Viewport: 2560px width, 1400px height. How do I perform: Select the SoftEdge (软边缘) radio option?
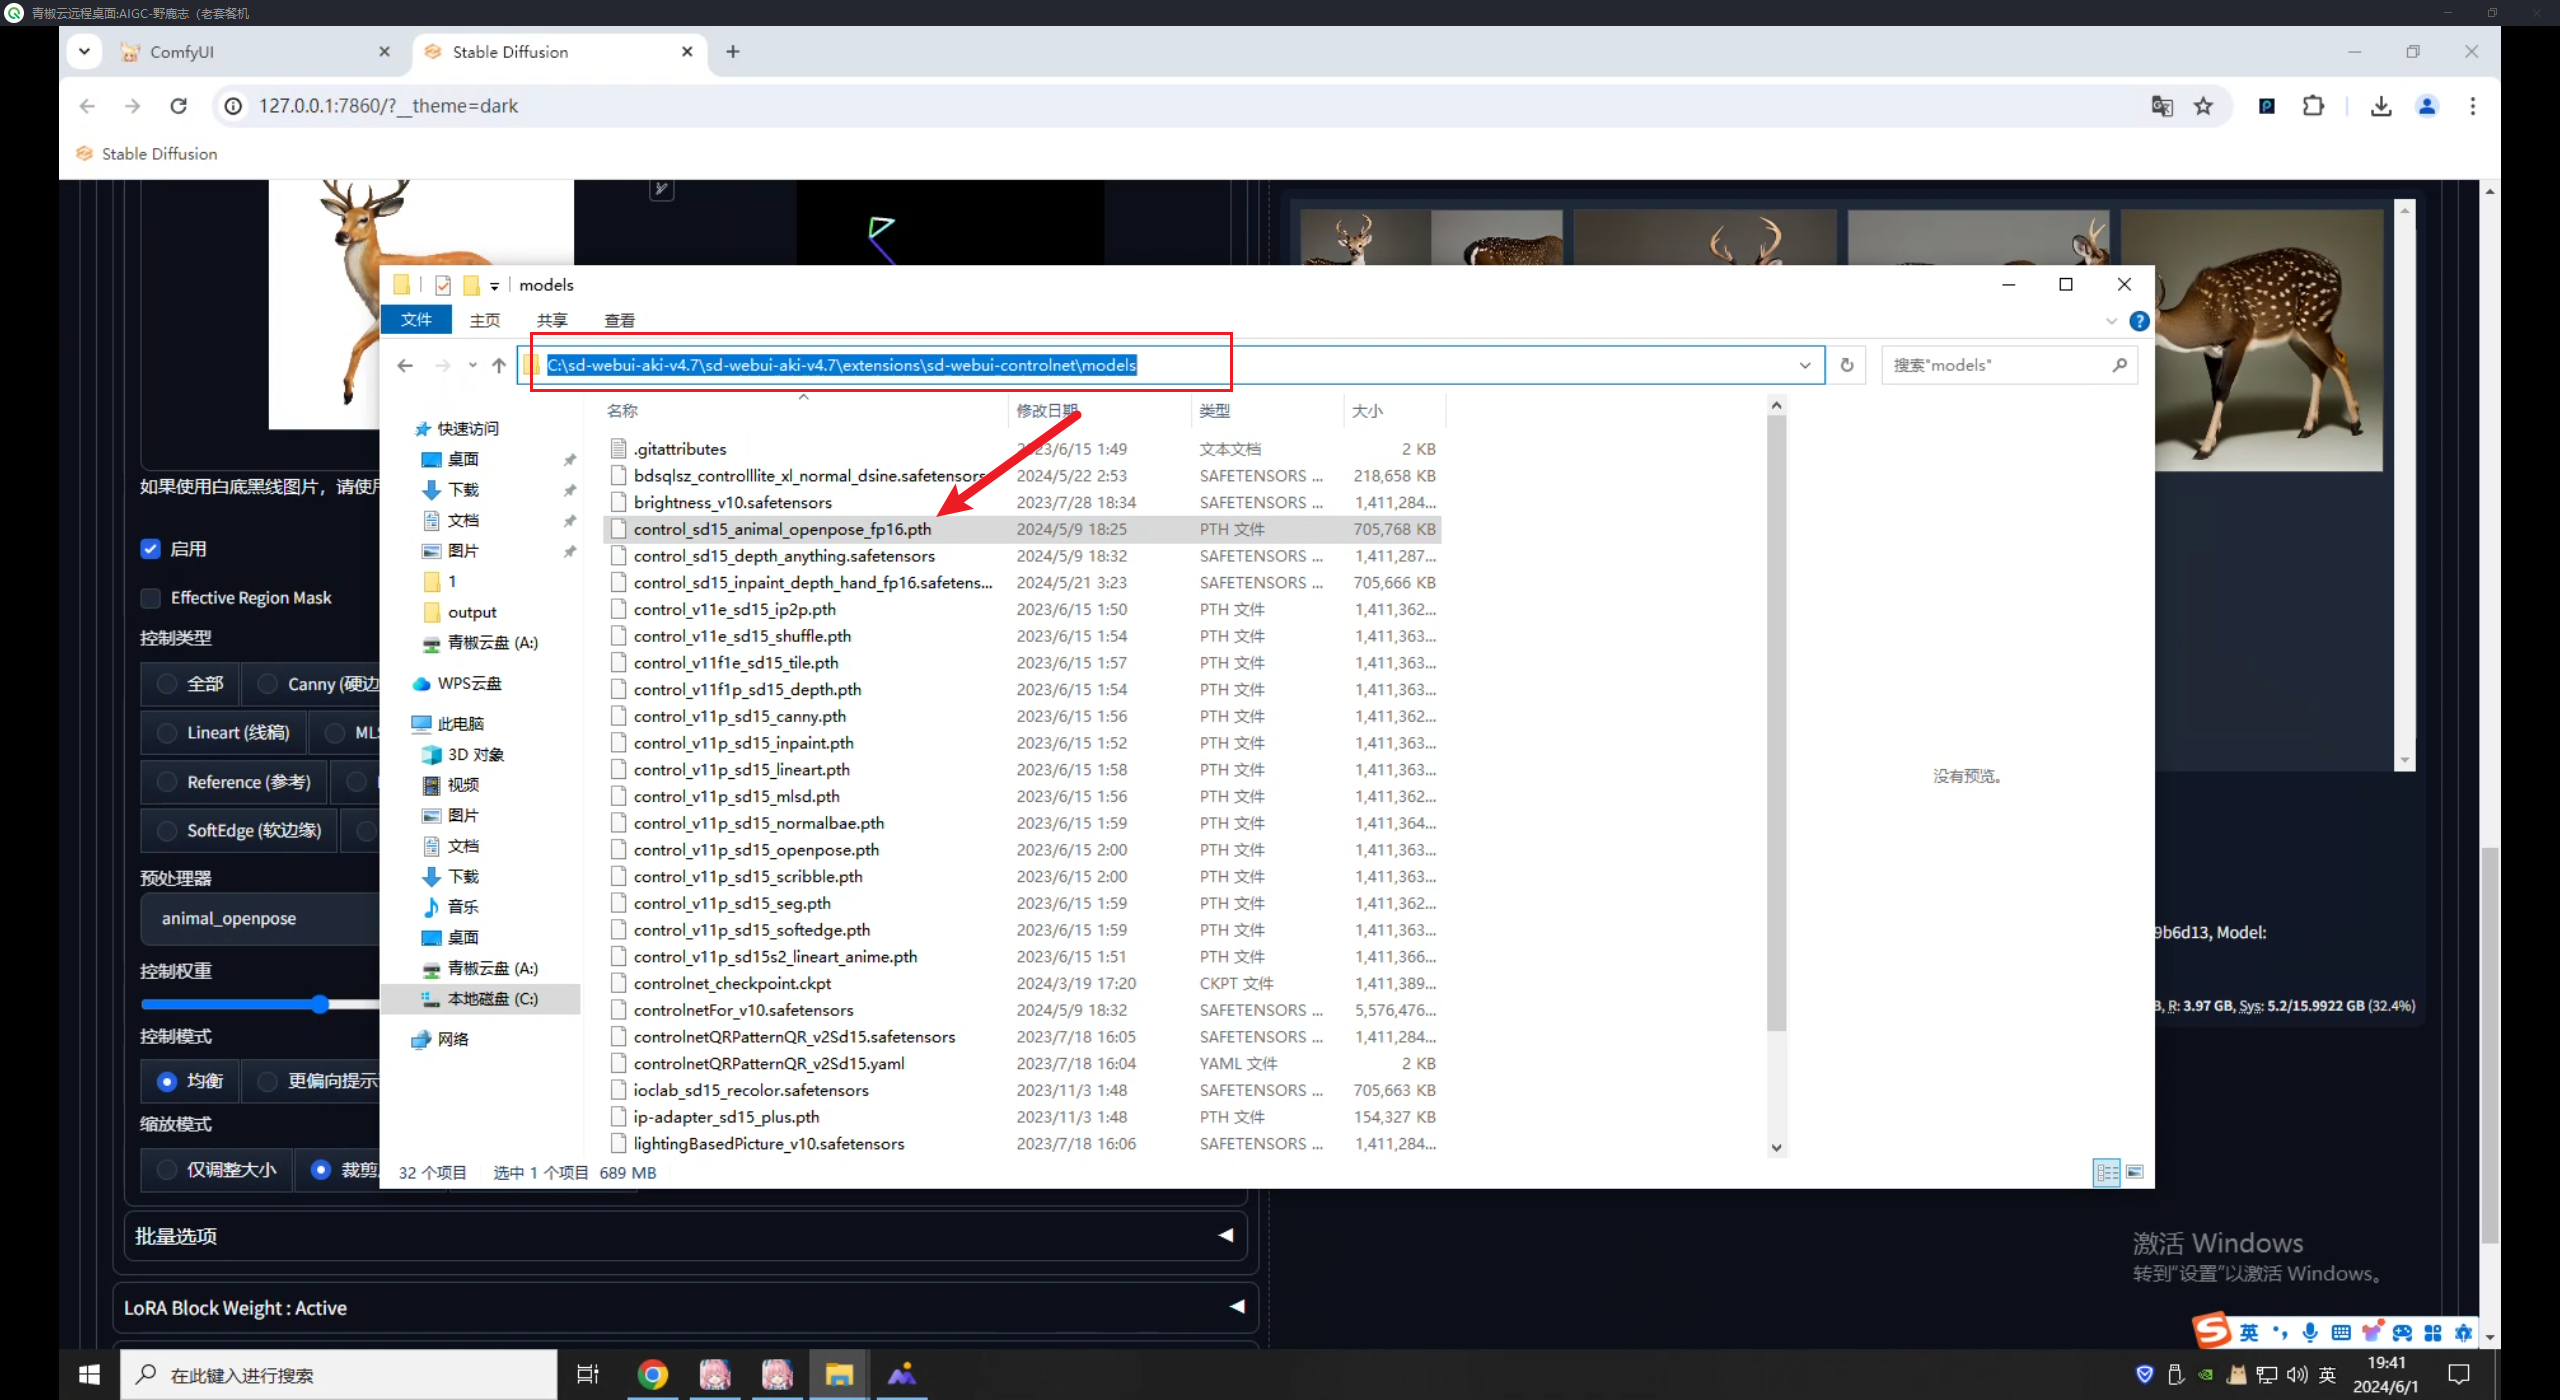(168, 831)
